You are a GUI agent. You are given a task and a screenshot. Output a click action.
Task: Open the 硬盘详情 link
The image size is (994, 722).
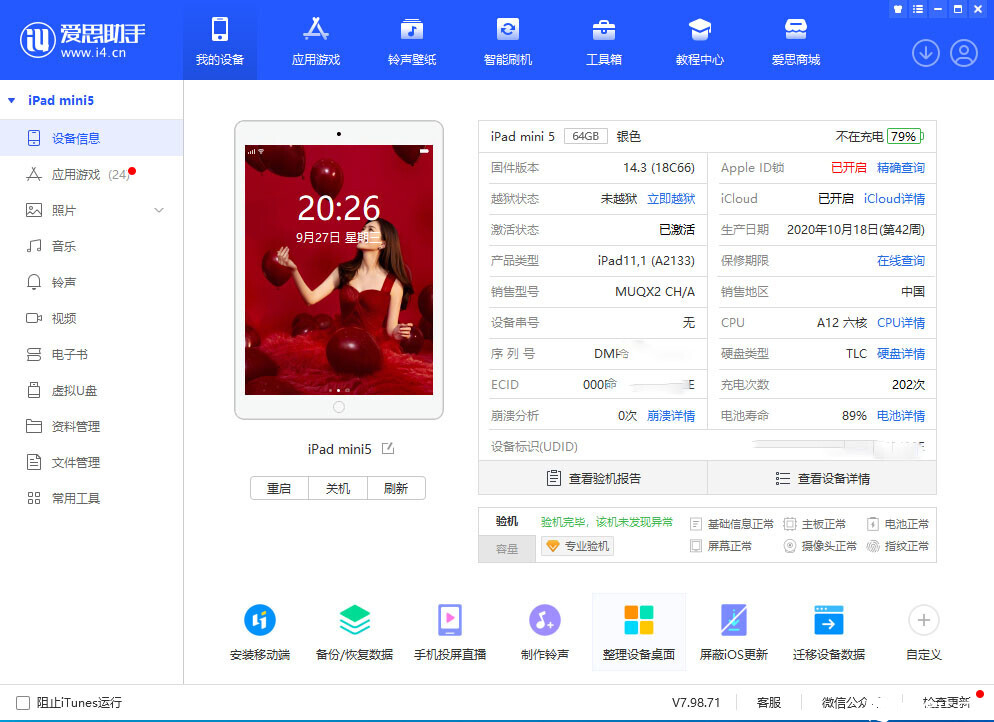[x=901, y=354]
